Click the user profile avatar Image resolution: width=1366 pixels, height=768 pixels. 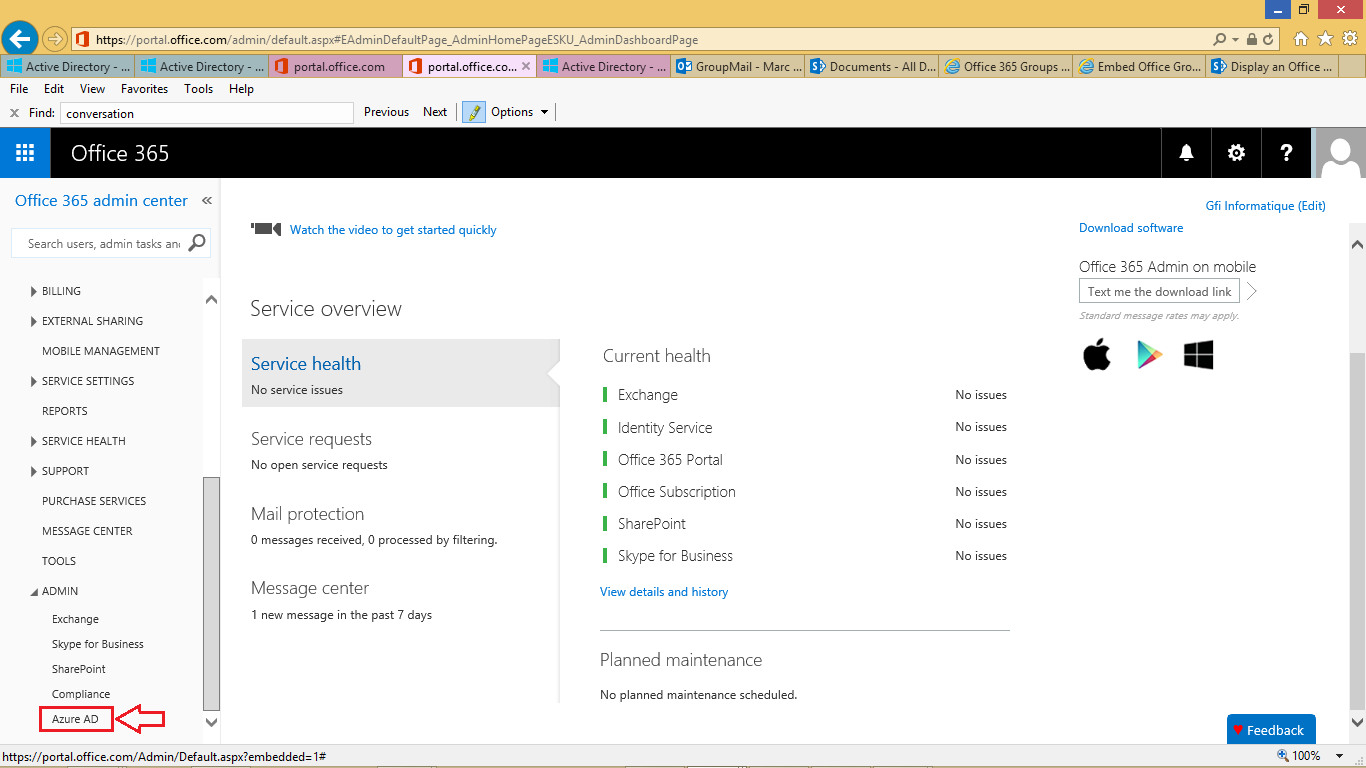pos(1340,153)
